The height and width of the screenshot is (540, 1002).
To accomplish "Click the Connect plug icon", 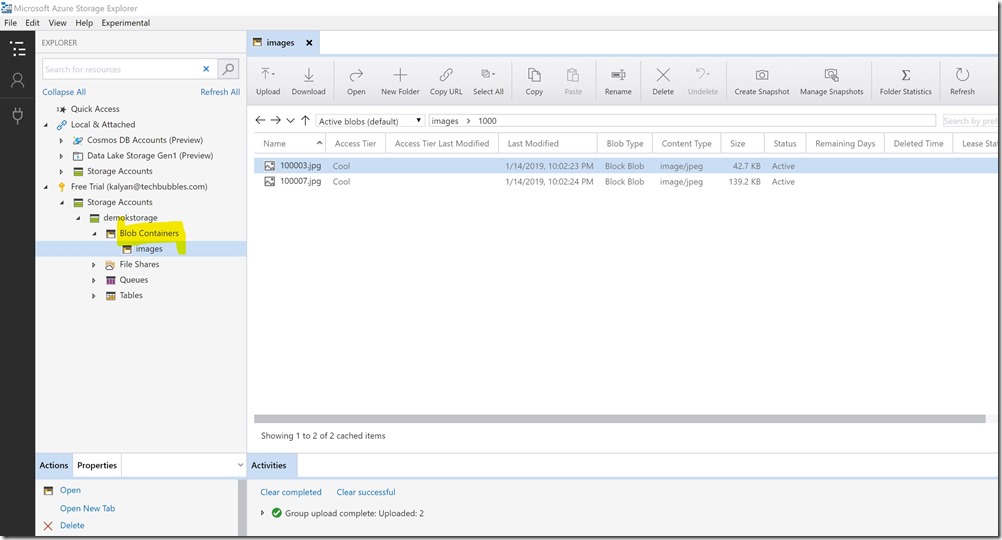I will point(18,115).
